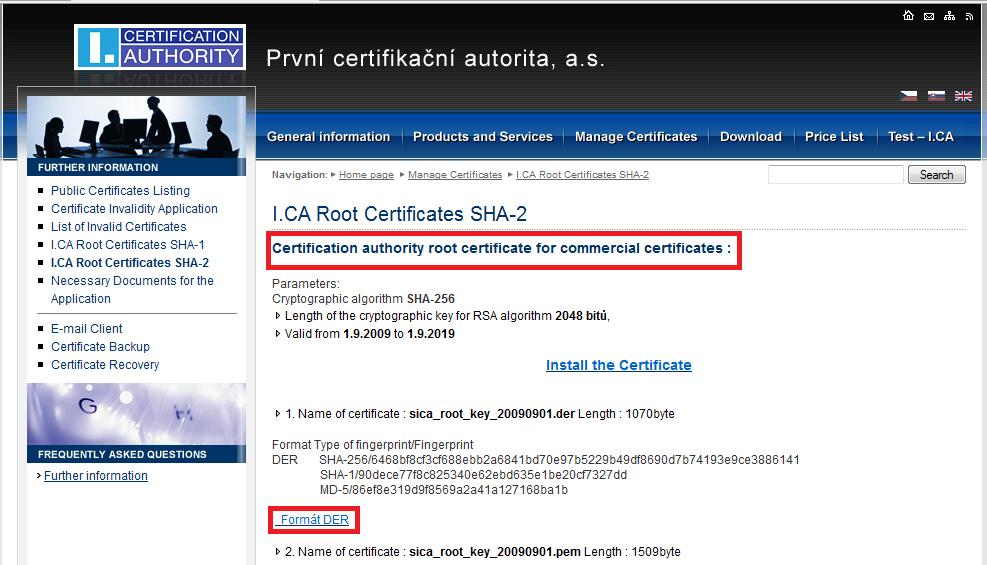This screenshot has width=987, height=565.
Task: Click the commercial certificates root certificate heading
Action: 501,249
